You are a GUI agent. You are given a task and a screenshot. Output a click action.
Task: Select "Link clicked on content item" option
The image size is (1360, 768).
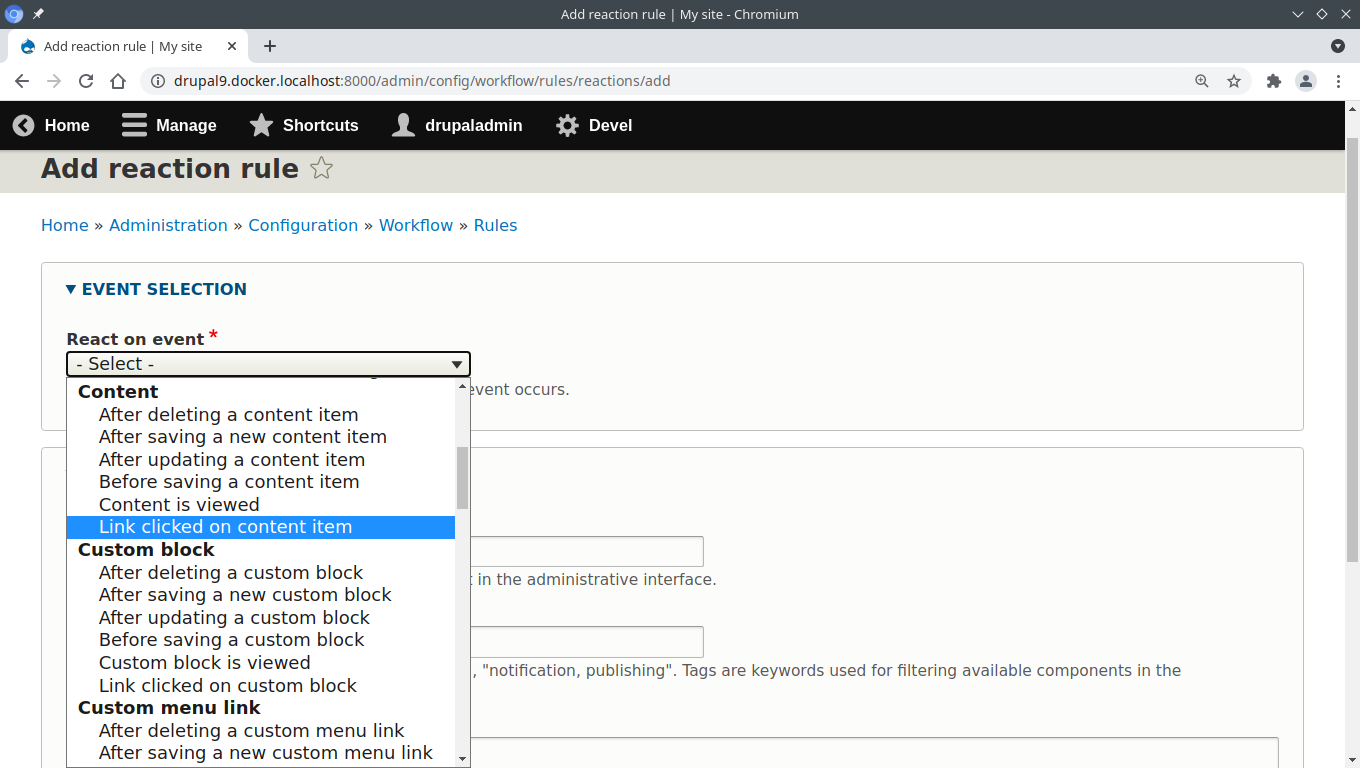(x=225, y=527)
